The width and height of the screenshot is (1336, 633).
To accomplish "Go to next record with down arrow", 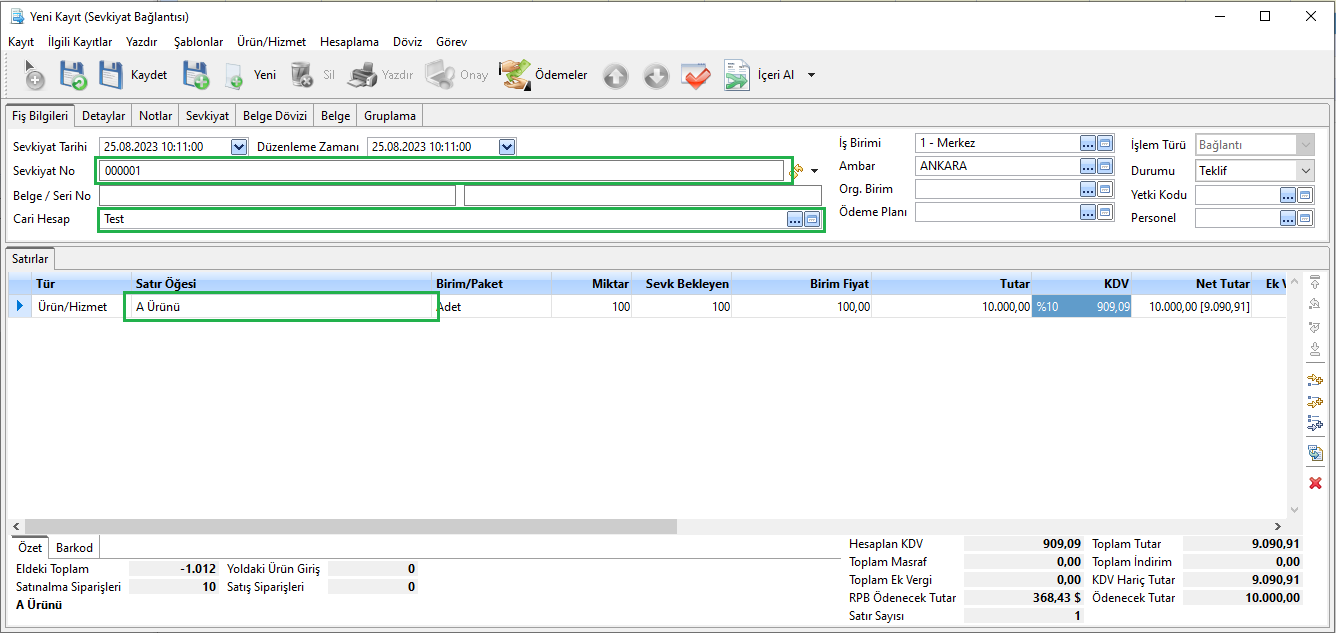I will coord(655,76).
